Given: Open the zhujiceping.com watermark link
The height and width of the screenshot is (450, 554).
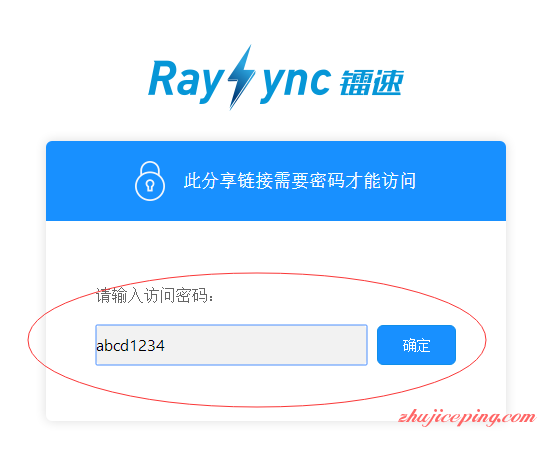Looking at the screenshot, I should [467, 418].
